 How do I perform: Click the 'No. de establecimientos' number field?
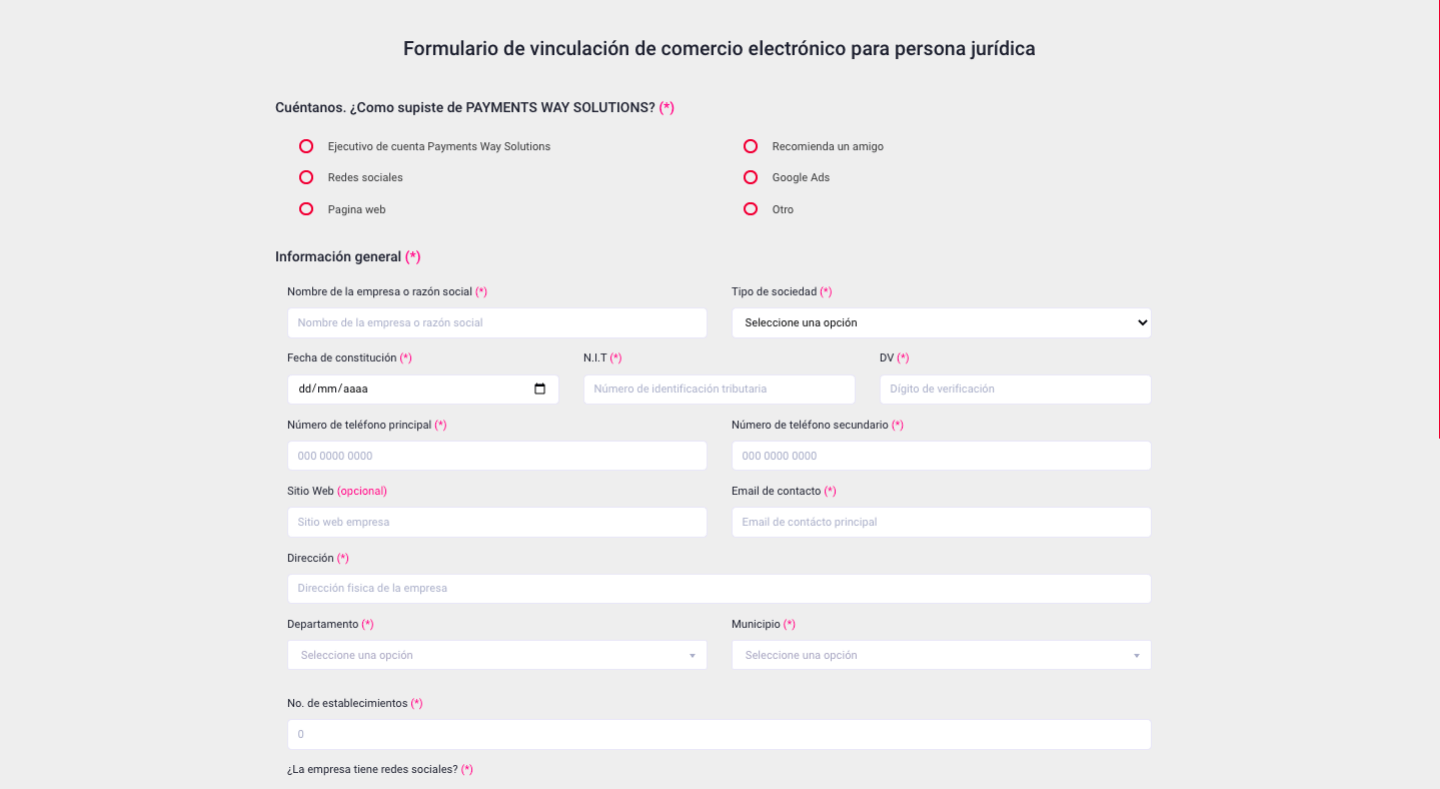click(x=718, y=734)
